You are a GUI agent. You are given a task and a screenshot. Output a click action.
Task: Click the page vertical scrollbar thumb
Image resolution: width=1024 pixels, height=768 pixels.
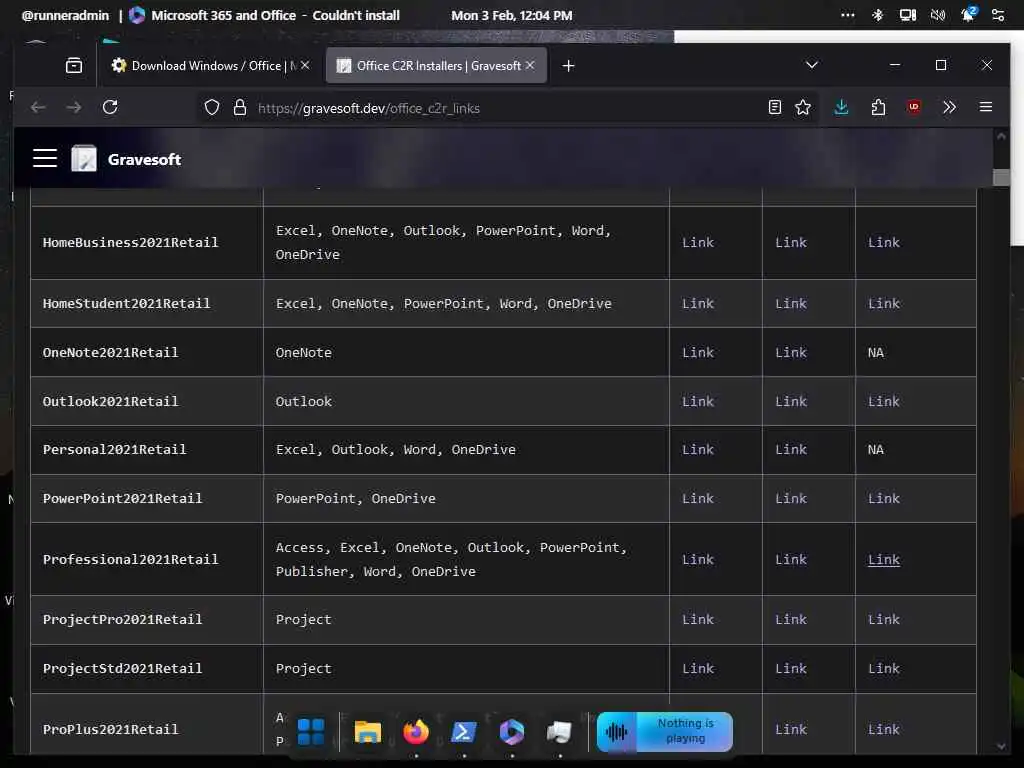[1000, 177]
